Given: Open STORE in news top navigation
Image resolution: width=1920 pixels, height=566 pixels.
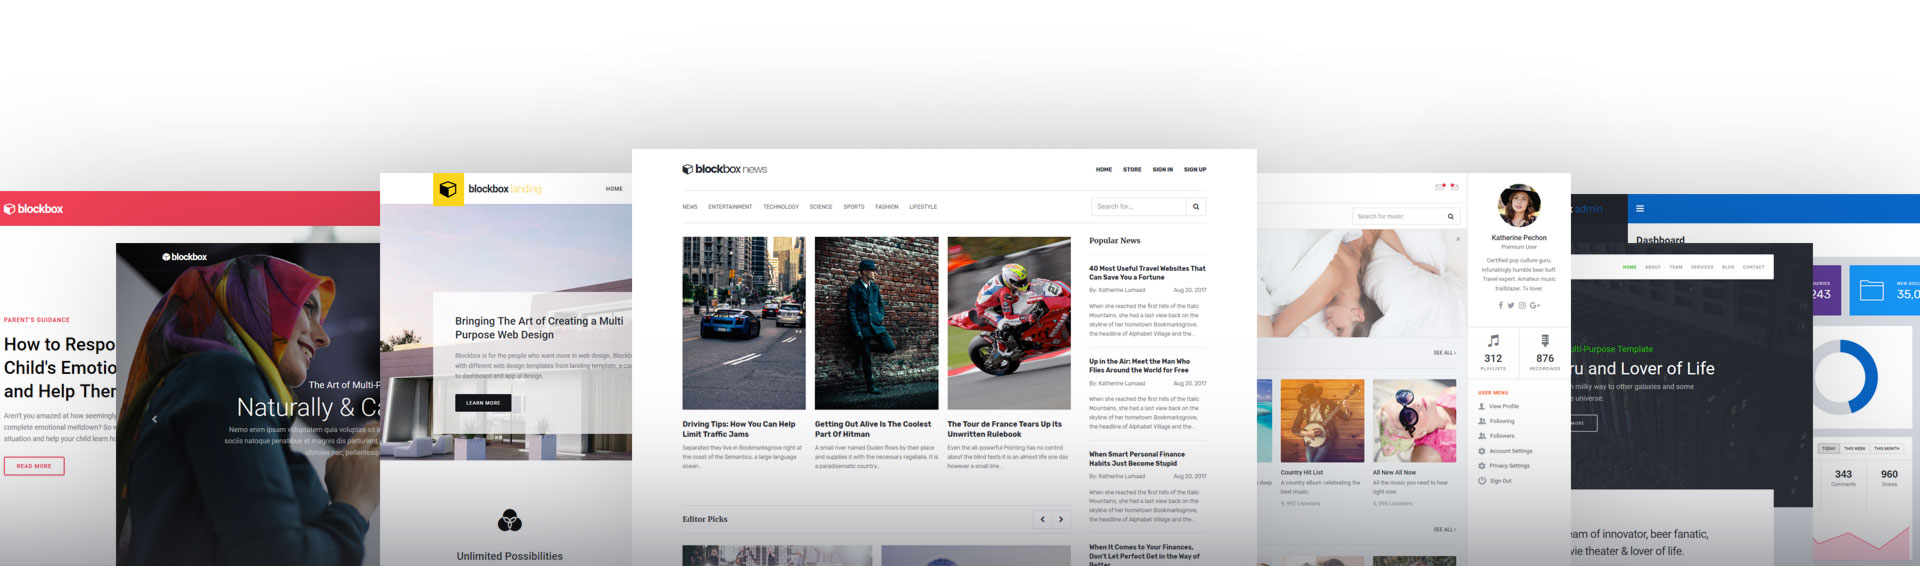Looking at the screenshot, I should [1132, 170].
